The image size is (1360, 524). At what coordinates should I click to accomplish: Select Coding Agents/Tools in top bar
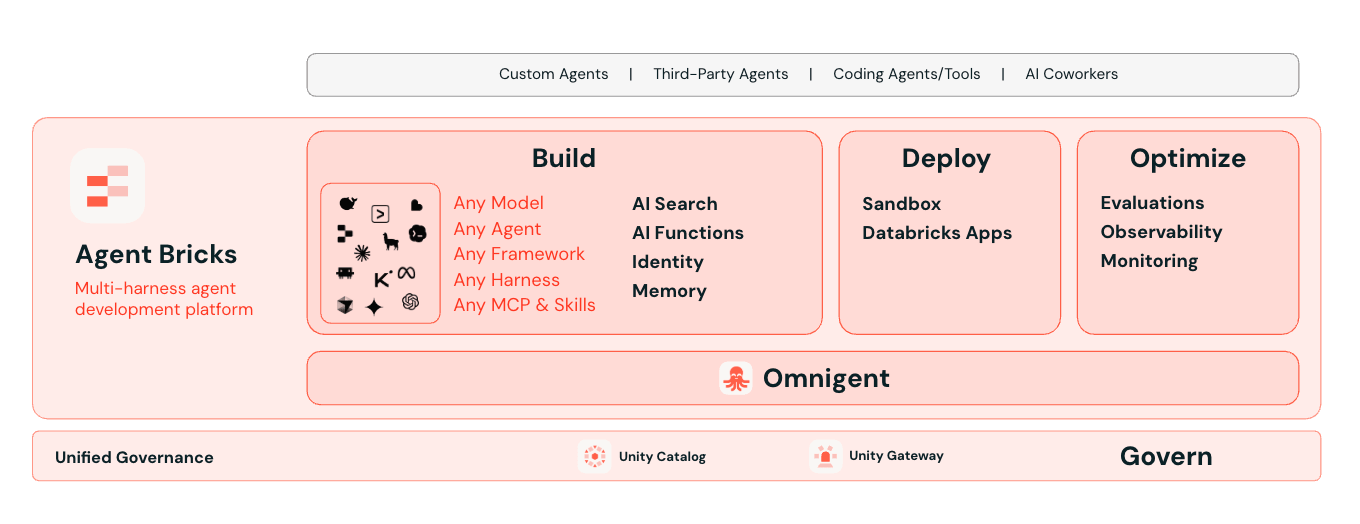tap(907, 74)
